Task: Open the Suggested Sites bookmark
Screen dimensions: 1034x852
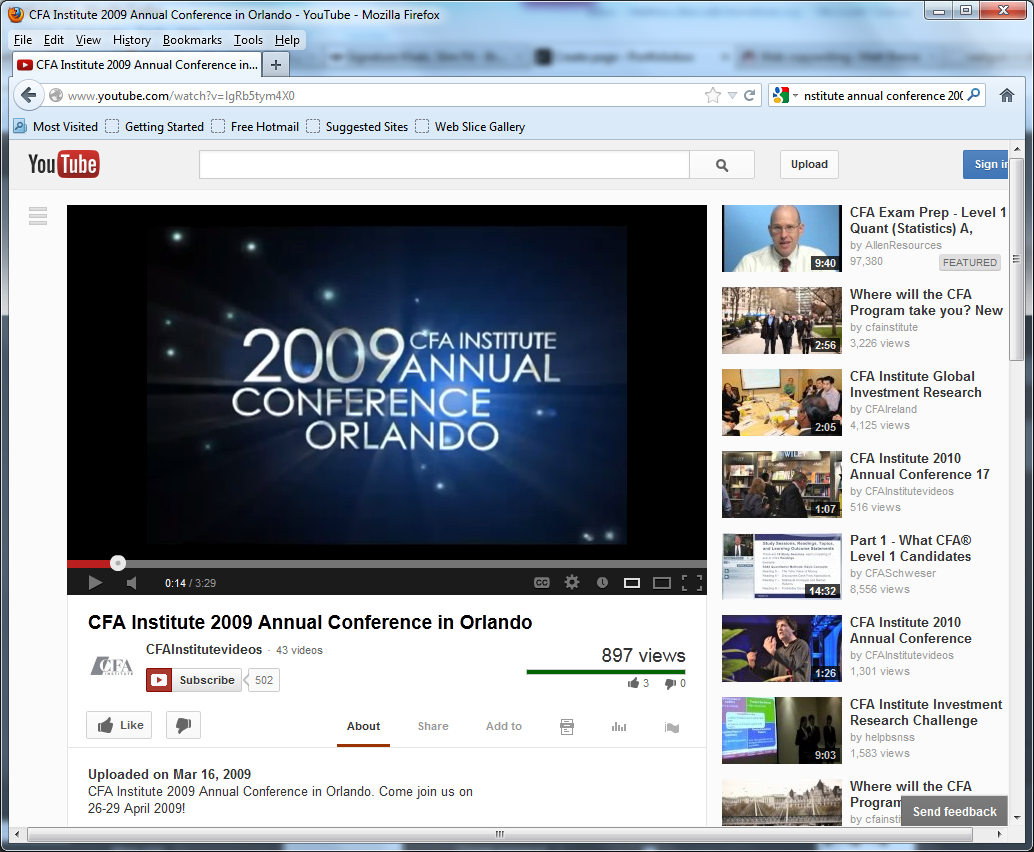Action: (x=357, y=127)
